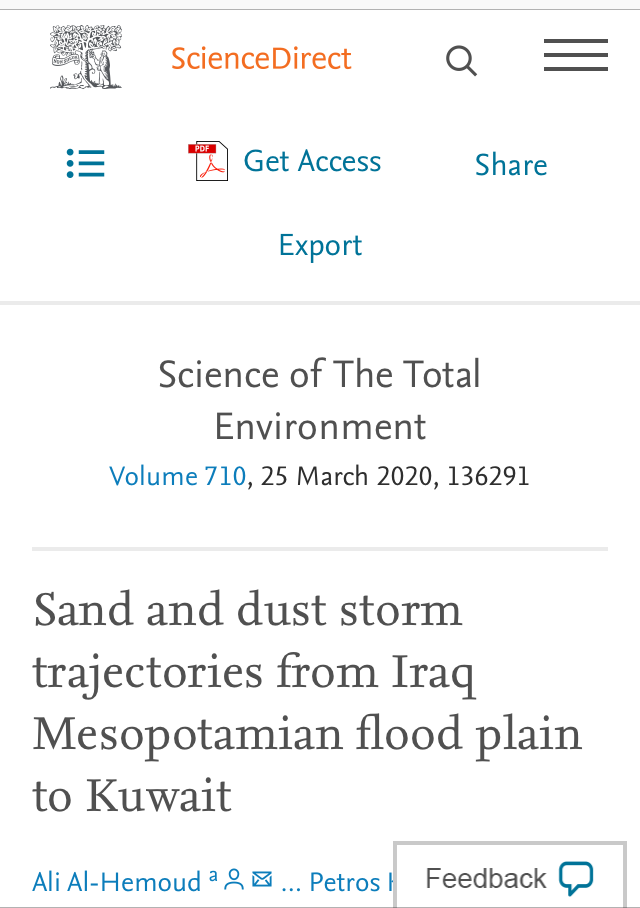Click the PDF document icon
This screenshot has height=908, width=640.
point(208,162)
